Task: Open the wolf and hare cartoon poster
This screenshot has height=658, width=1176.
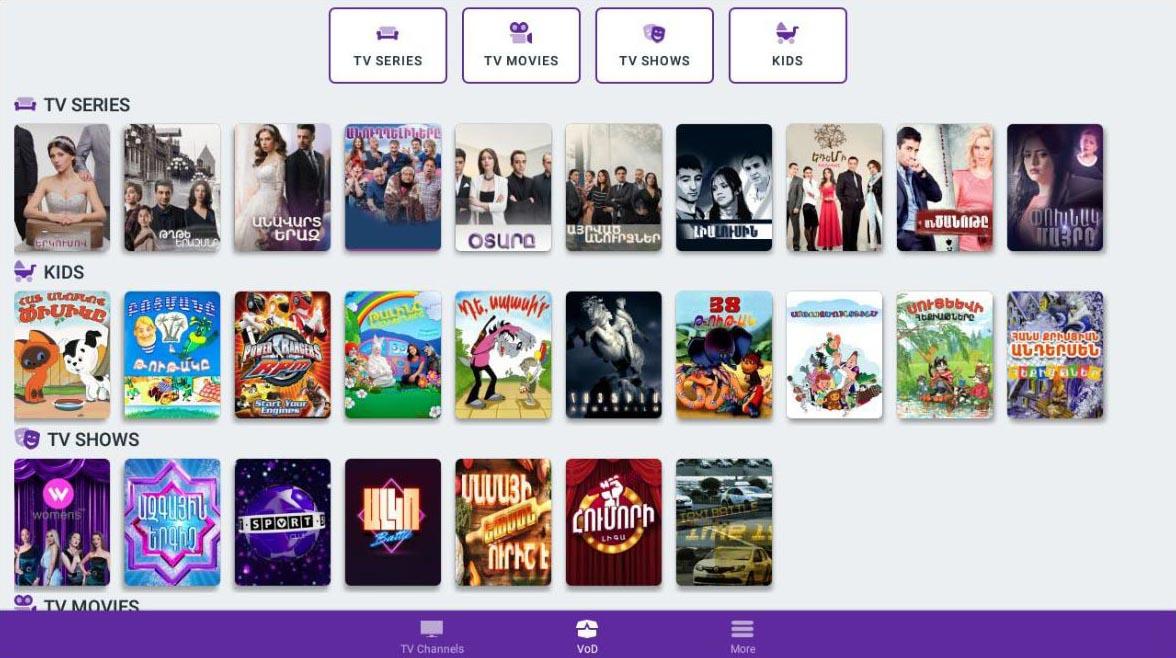Action: (503, 355)
